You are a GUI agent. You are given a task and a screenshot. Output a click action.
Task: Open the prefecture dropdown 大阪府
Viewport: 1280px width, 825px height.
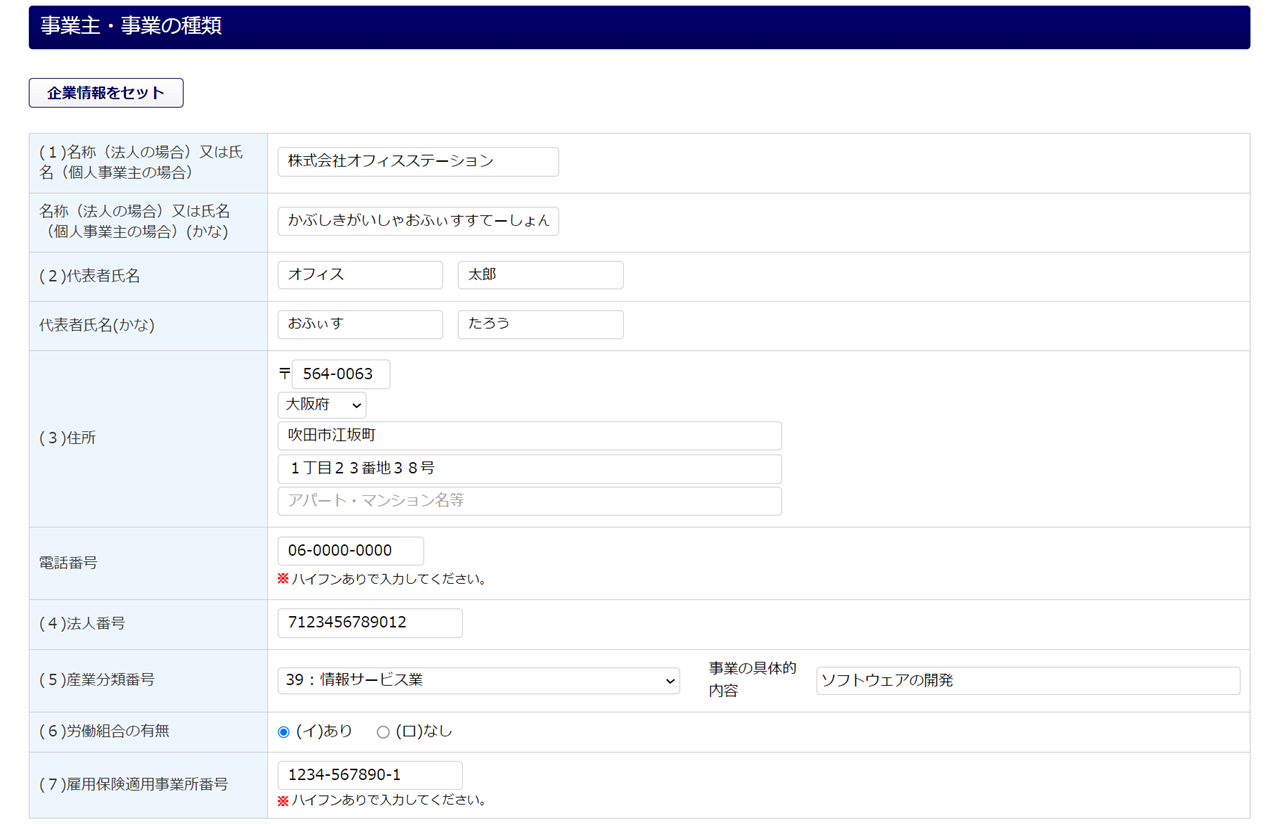click(x=322, y=405)
